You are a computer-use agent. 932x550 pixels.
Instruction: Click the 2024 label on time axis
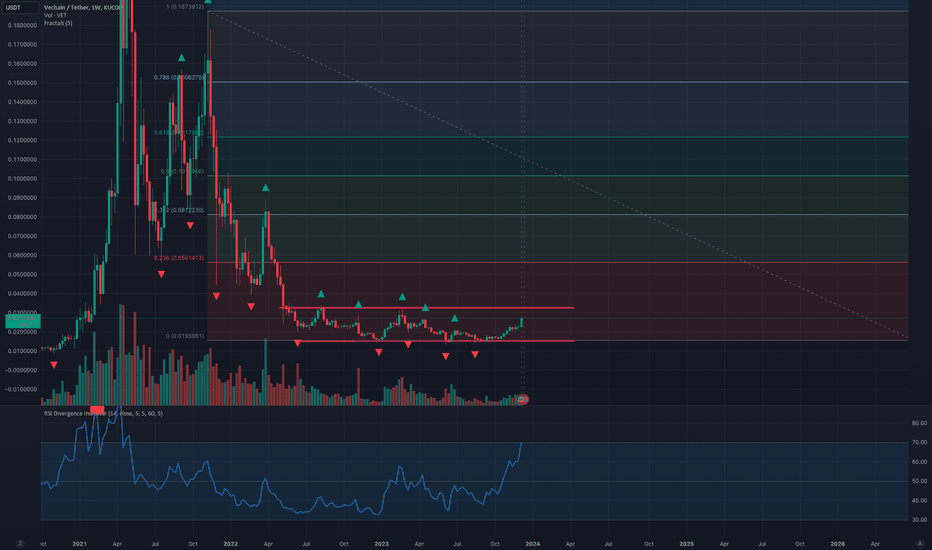coord(533,543)
